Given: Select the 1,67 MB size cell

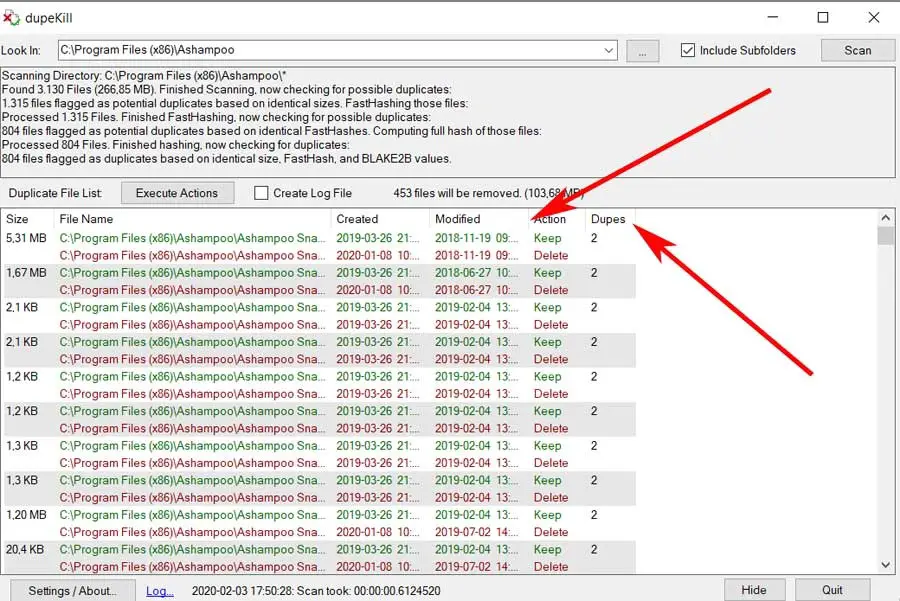Looking at the screenshot, I should [x=26, y=273].
